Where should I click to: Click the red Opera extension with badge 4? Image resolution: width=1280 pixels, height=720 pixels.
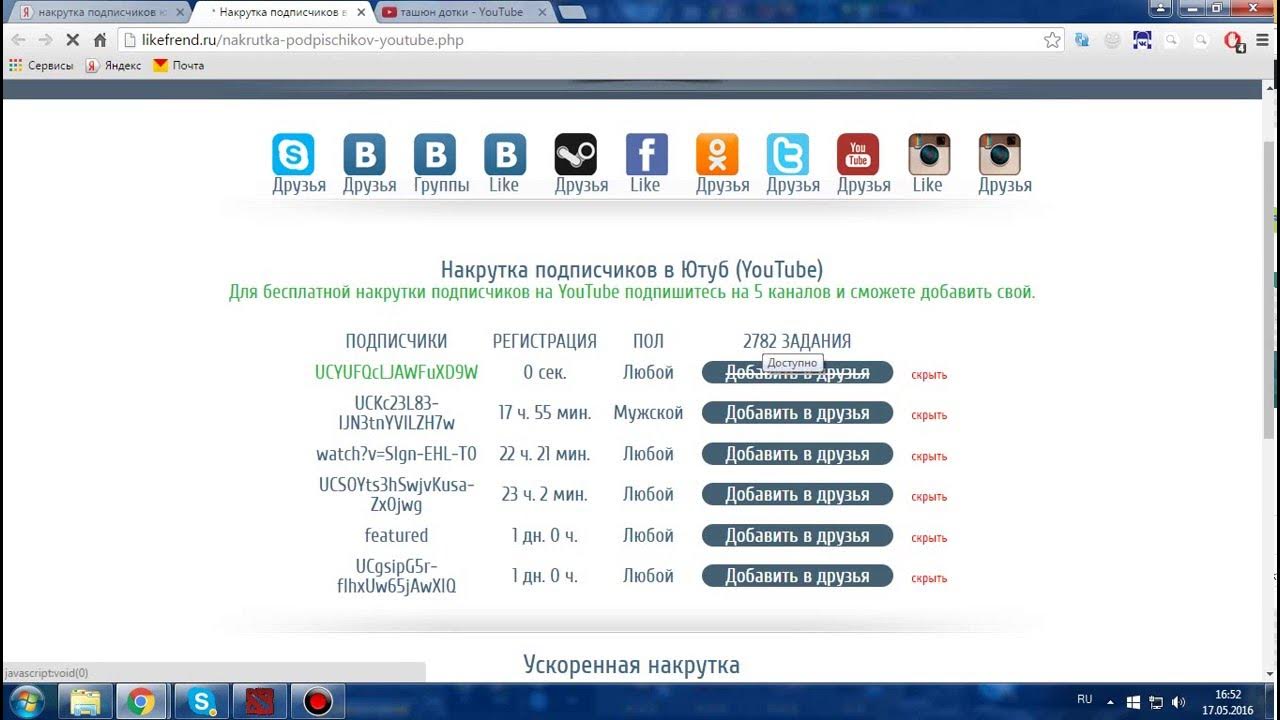(x=1233, y=41)
